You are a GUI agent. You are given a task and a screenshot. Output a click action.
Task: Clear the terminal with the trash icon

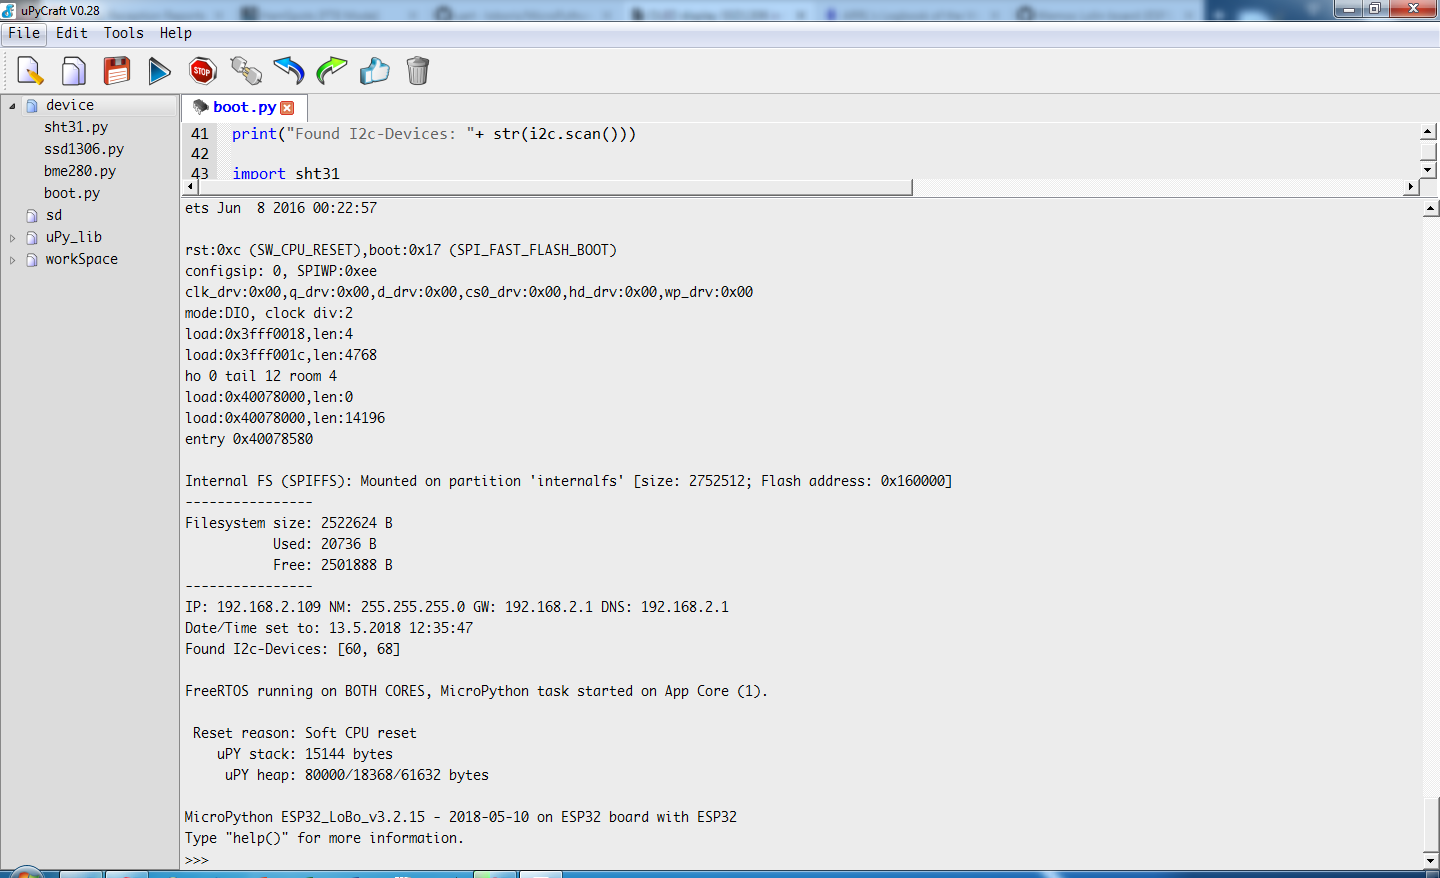point(417,70)
